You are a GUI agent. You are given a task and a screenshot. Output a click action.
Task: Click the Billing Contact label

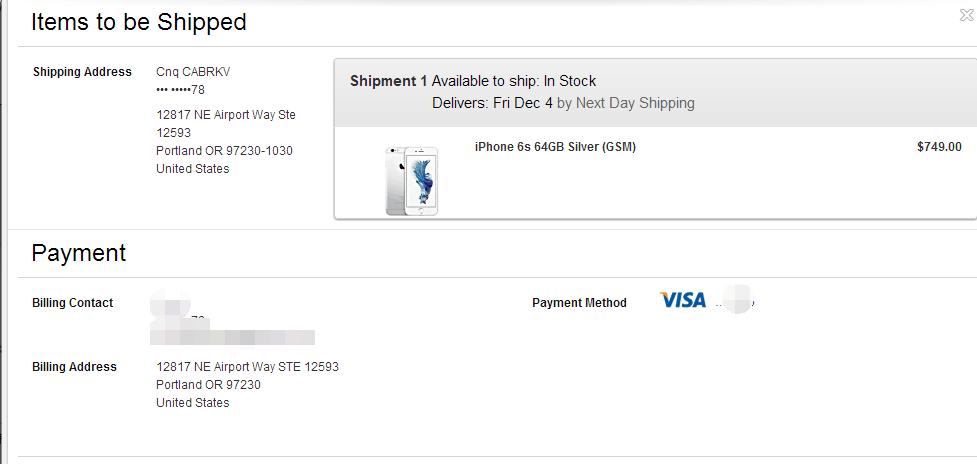(72, 303)
